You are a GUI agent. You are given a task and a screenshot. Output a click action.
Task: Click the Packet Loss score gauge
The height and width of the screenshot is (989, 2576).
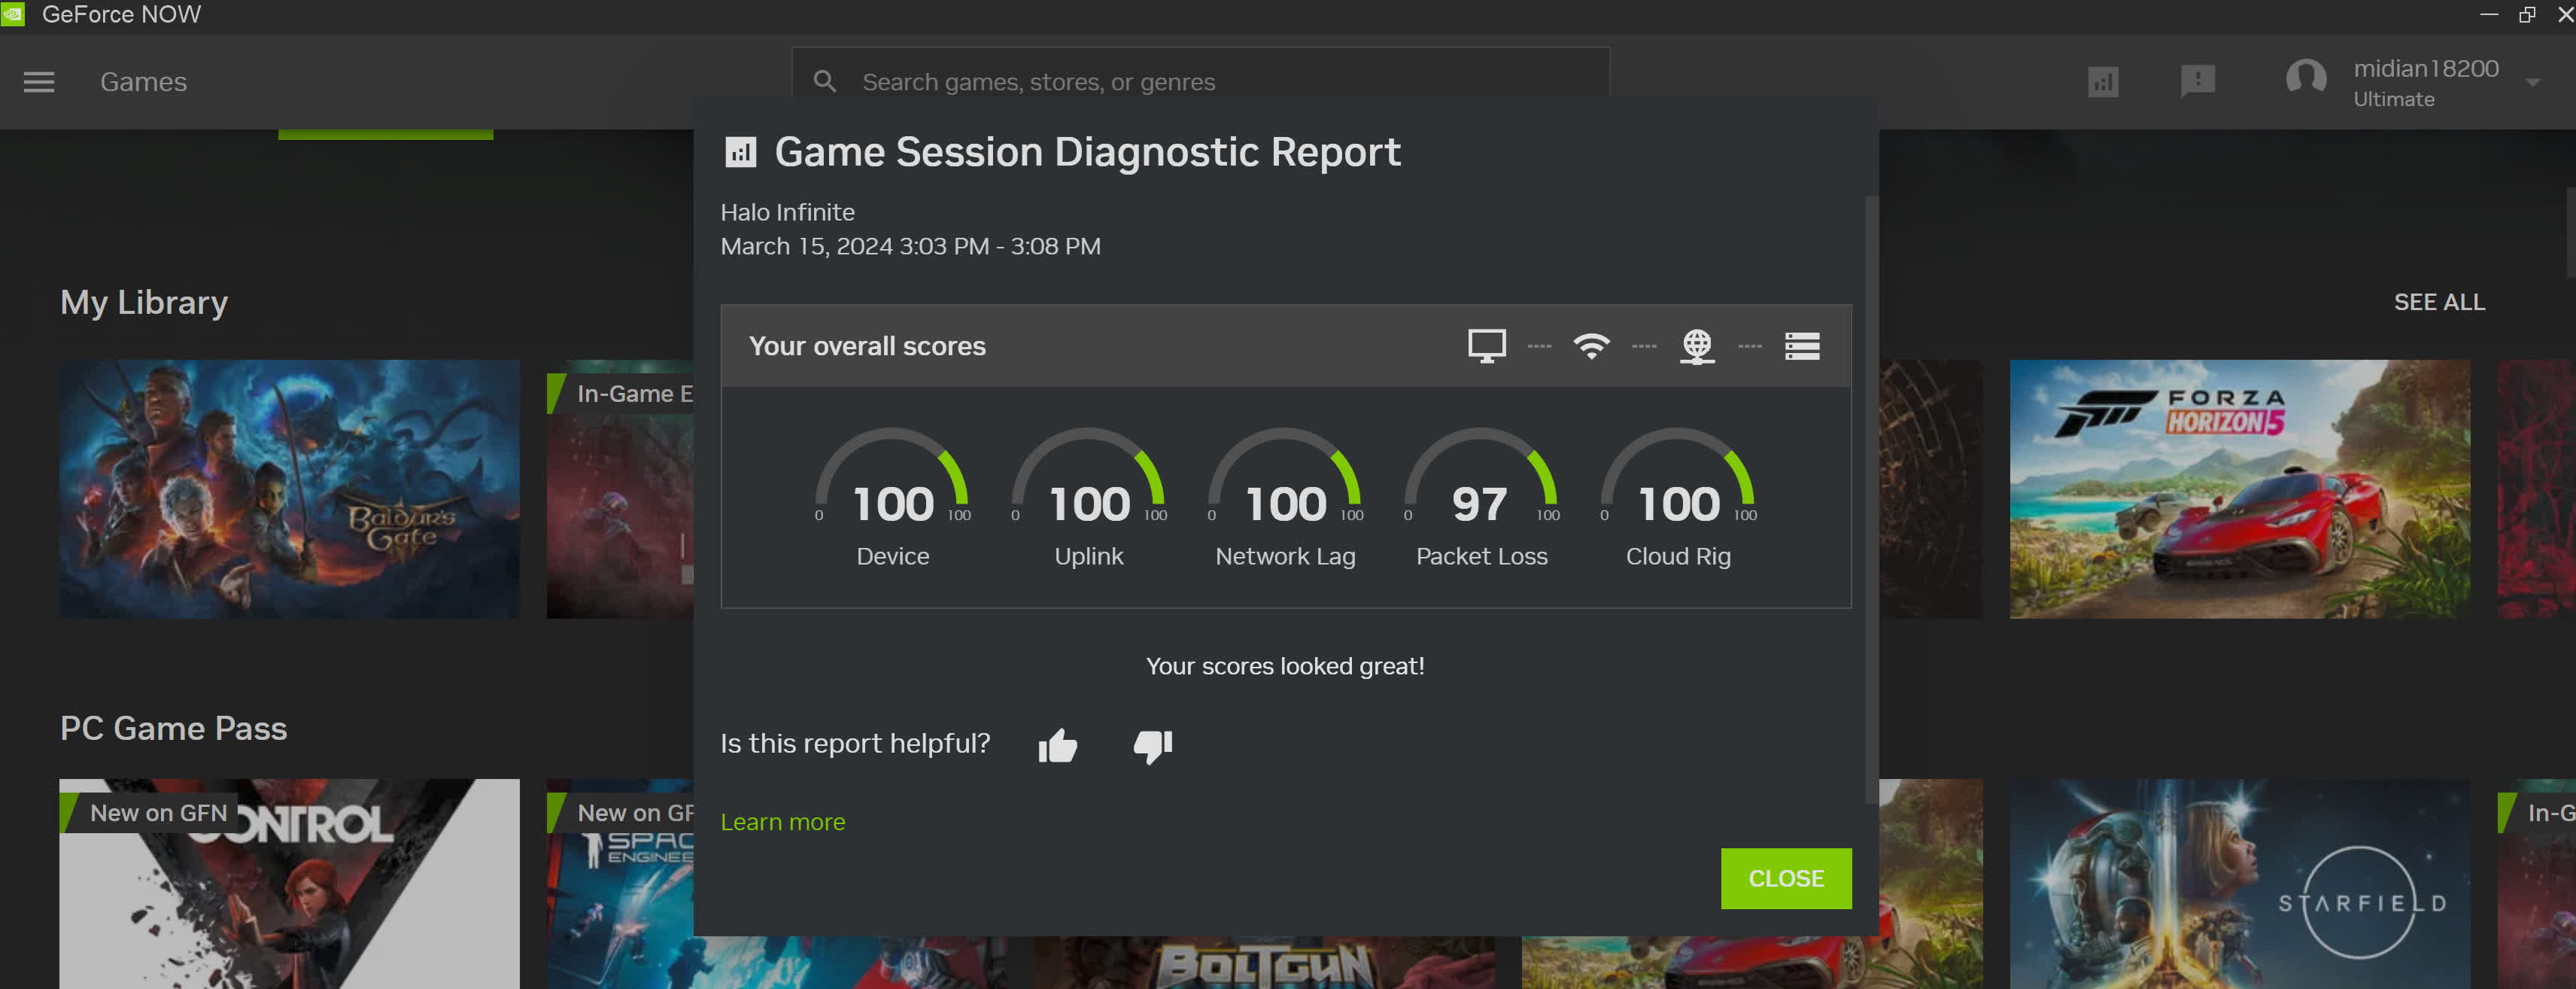point(1481,495)
